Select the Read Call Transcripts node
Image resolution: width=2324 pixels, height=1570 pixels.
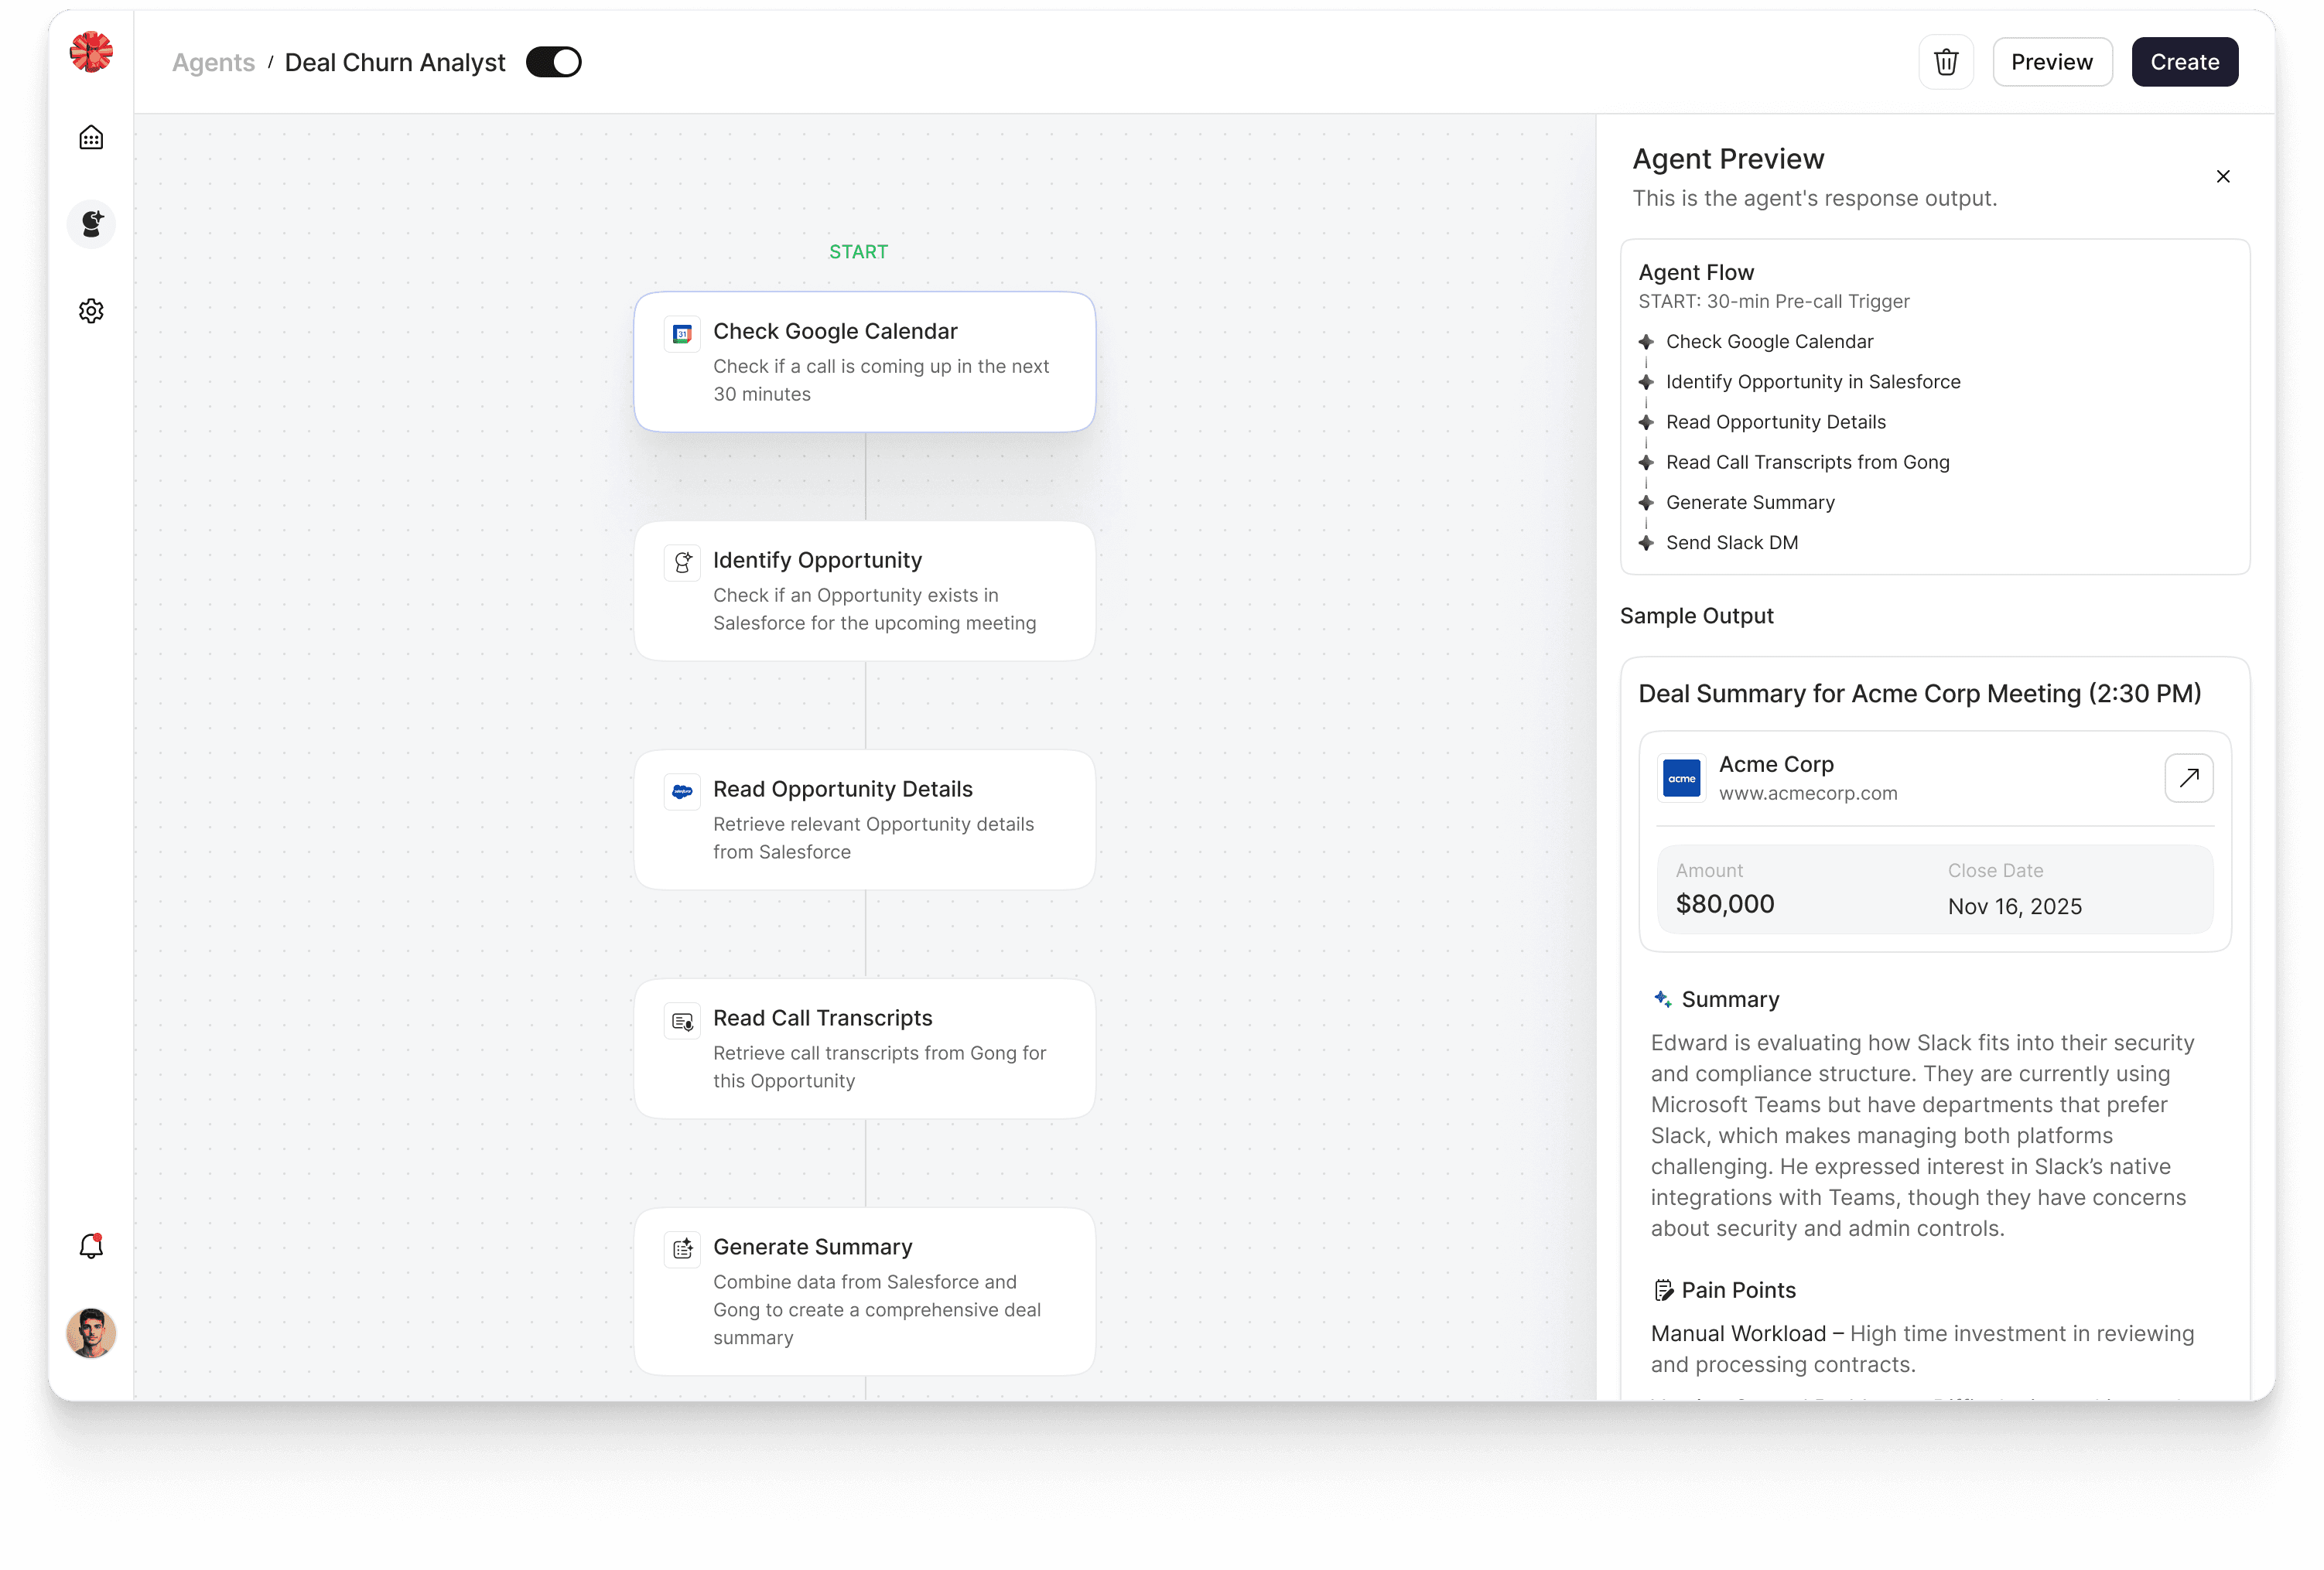pyautogui.click(x=864, y=1048)
